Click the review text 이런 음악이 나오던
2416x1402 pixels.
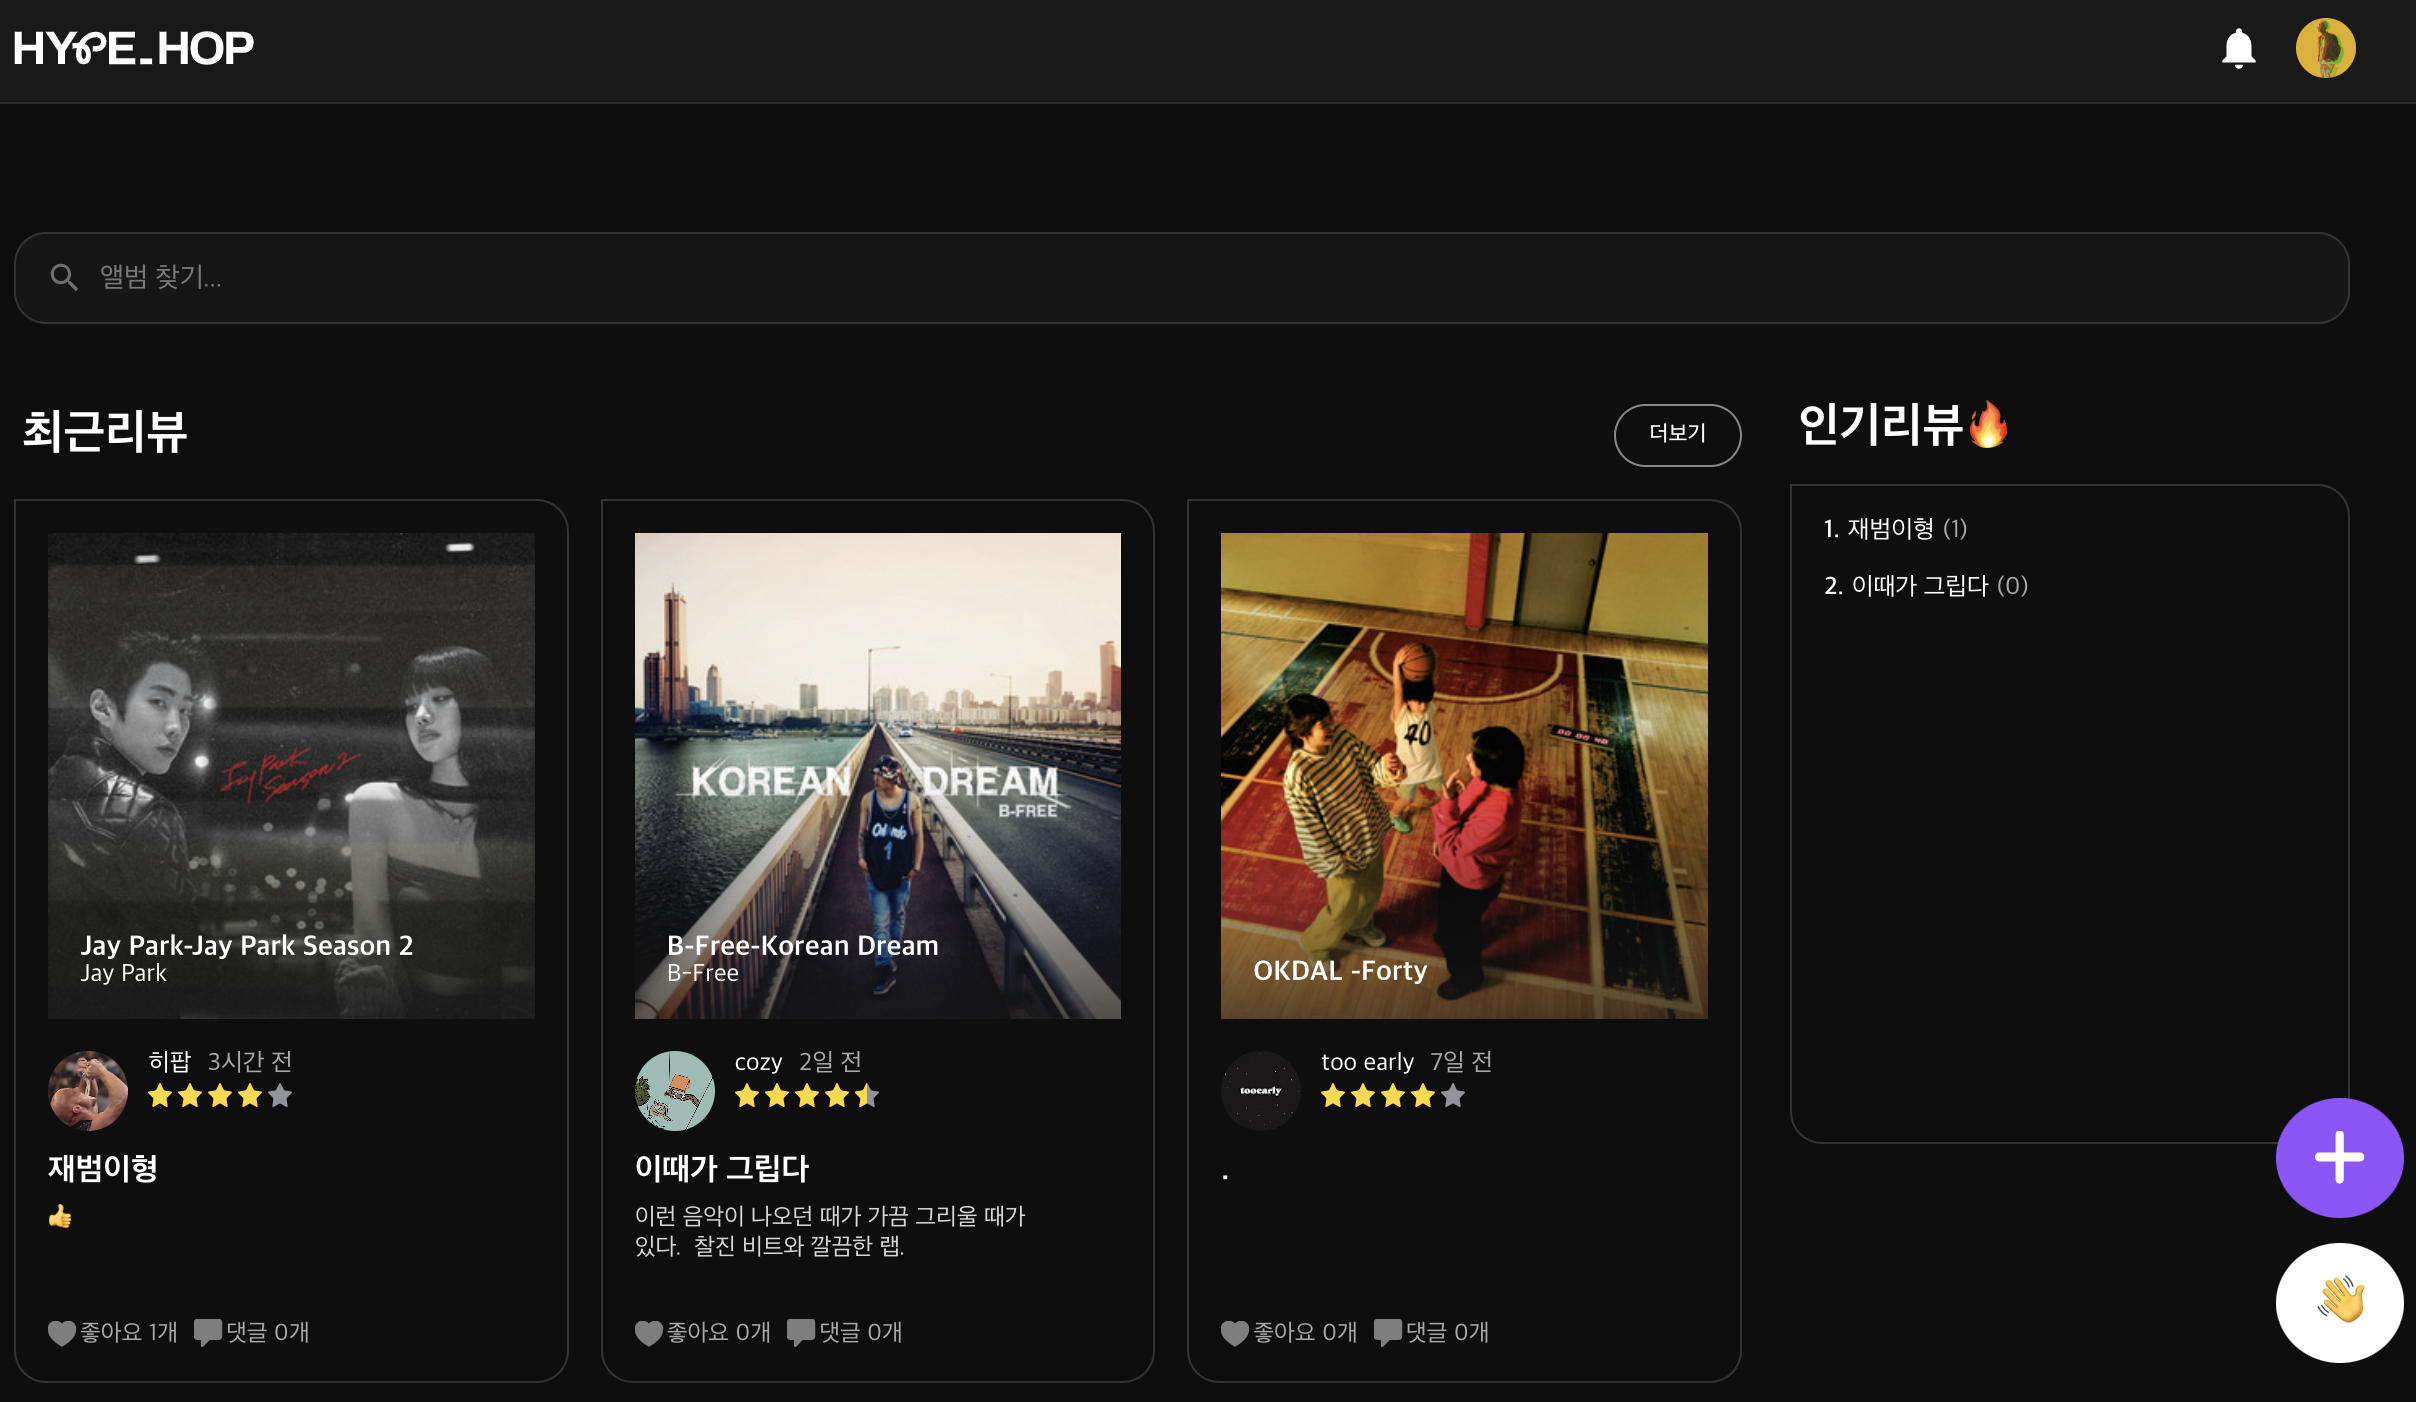coord(830,1230)
